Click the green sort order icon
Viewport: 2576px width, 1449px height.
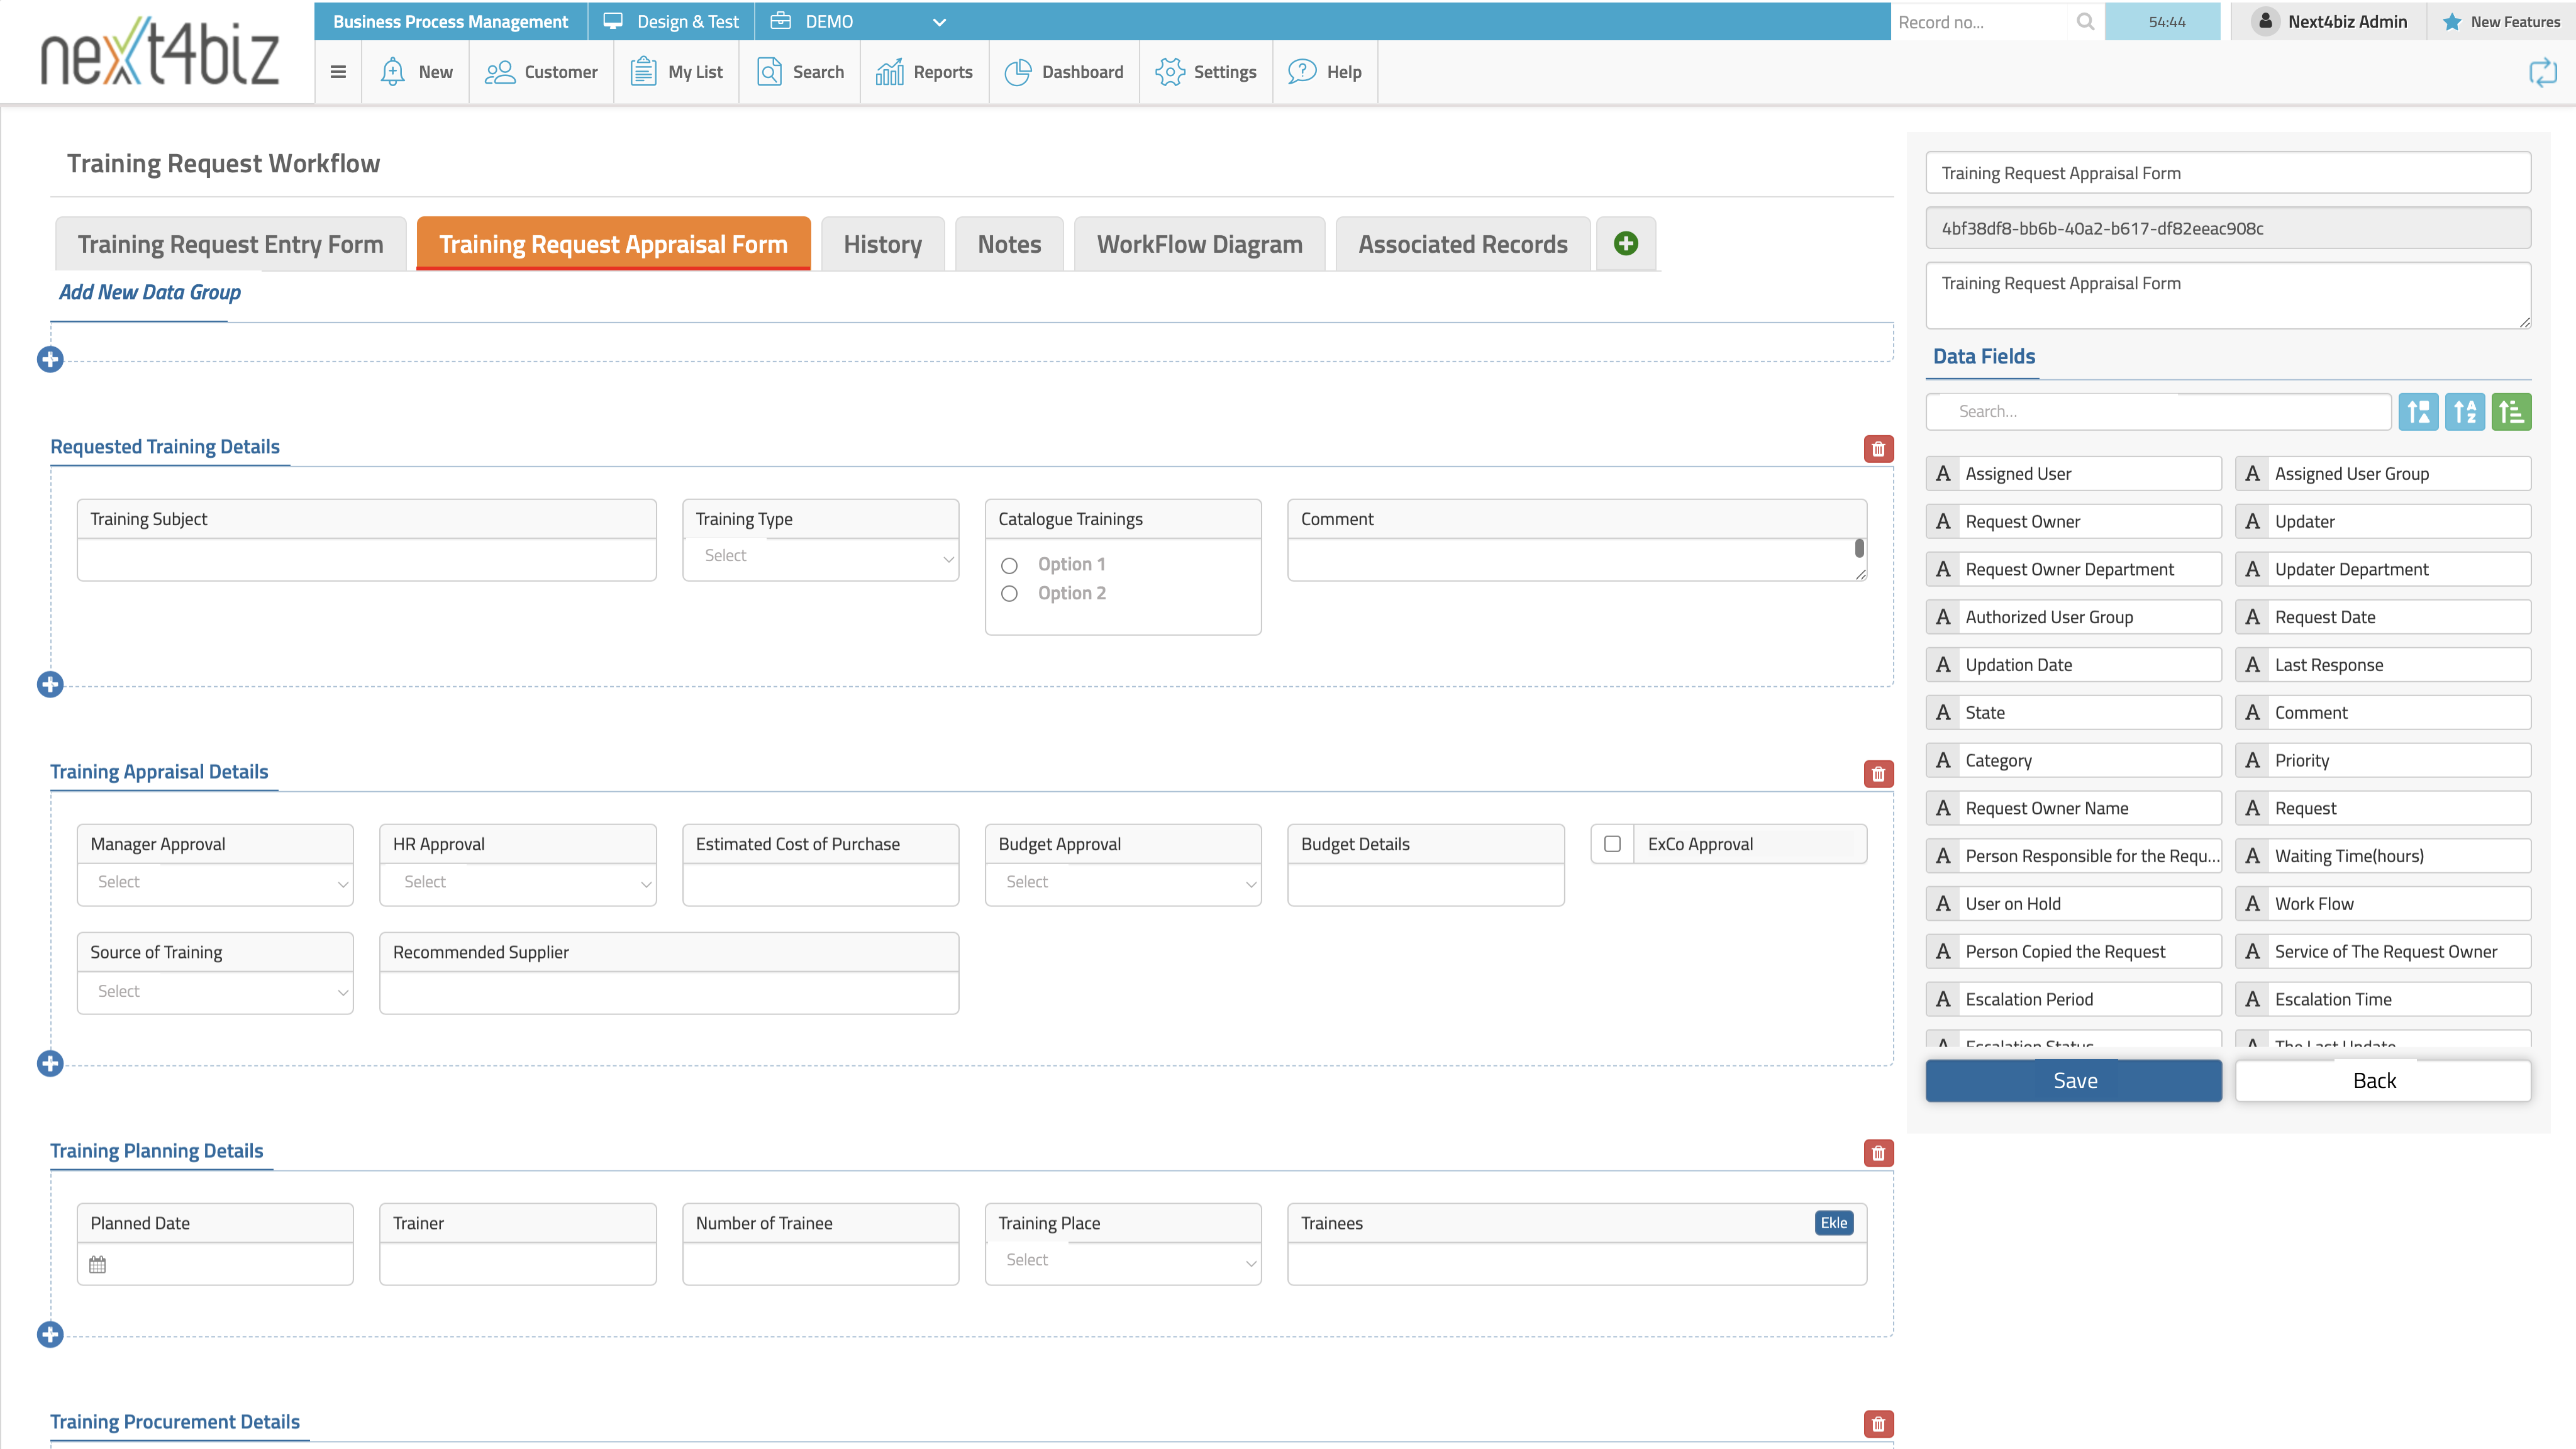coord(2511,411)
